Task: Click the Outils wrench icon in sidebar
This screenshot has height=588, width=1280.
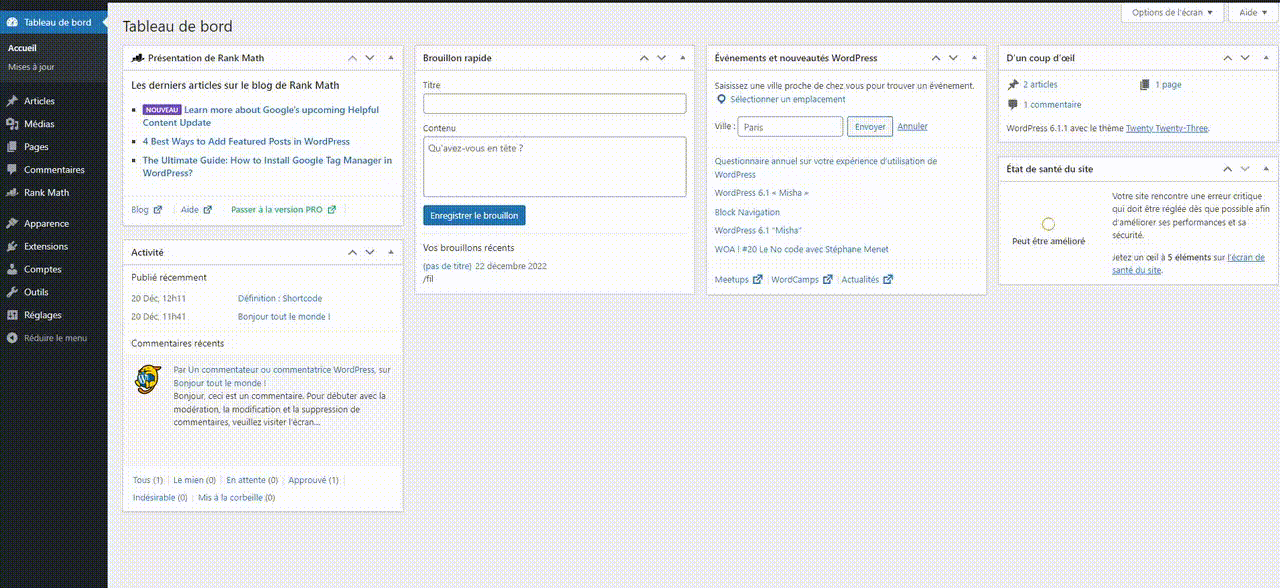Action: tap(12, 293)
